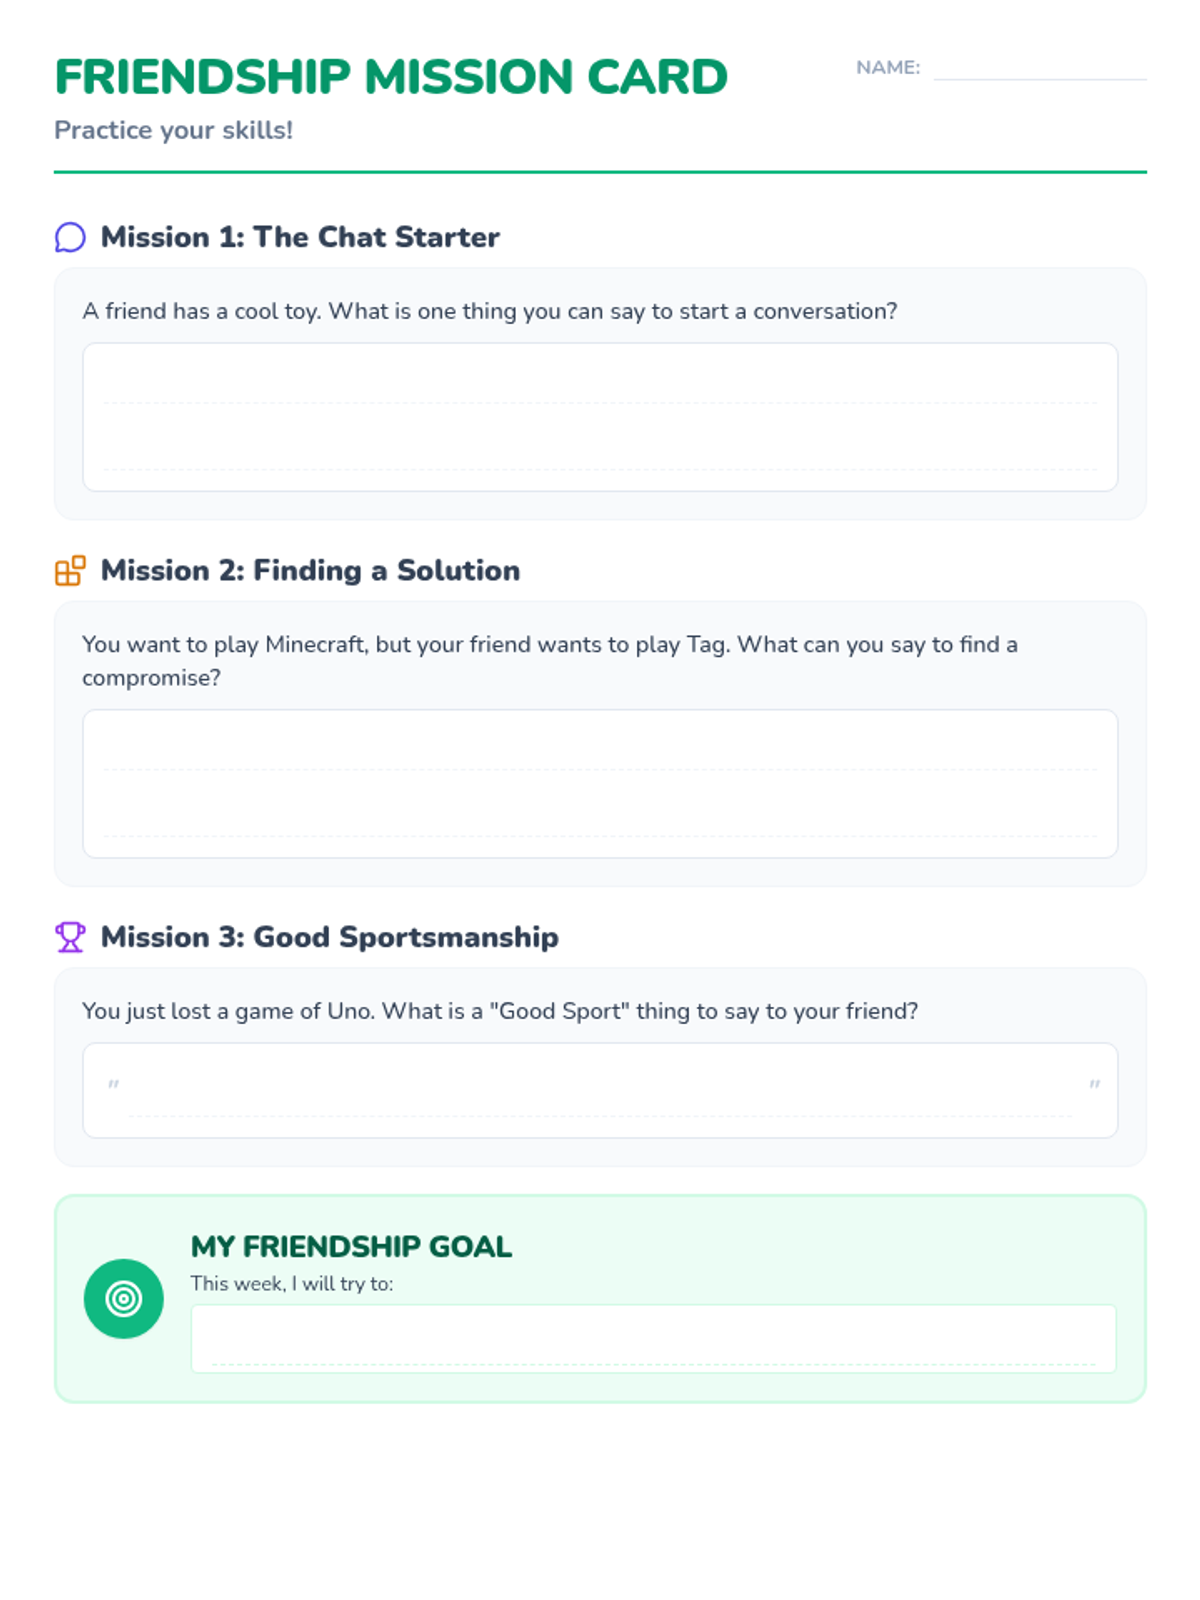
Task: Click the Mission 2: Finding a Solution heading
Action: tap(311, 571)
